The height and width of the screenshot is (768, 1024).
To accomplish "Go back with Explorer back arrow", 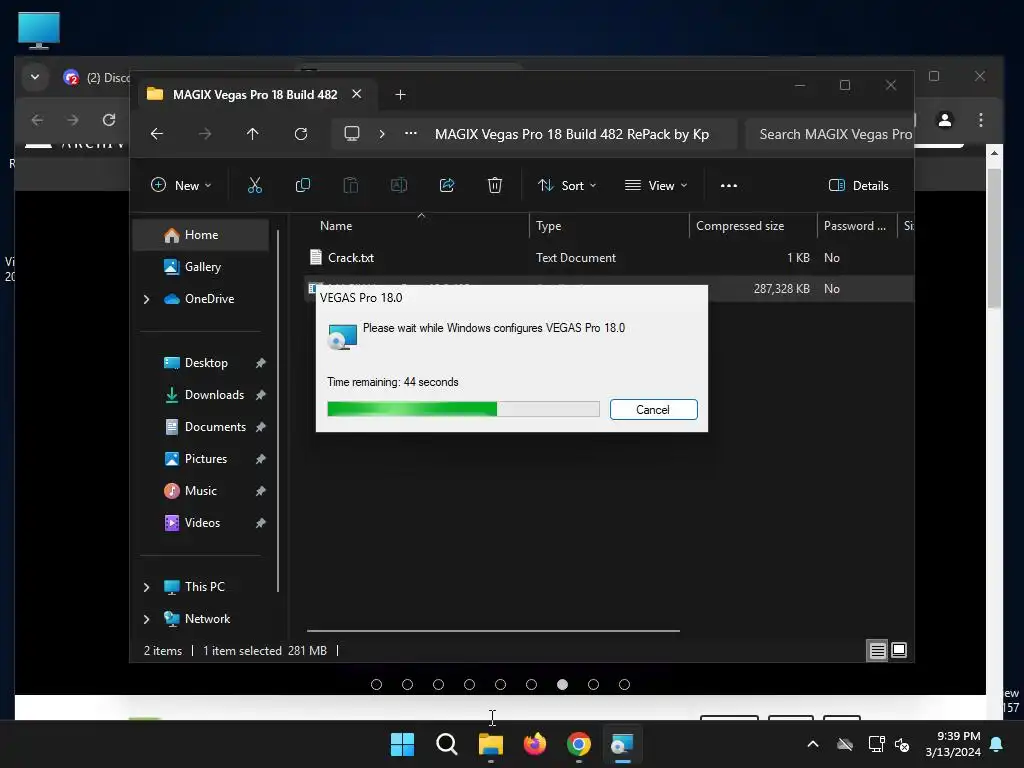I will [x=157, y=134].
